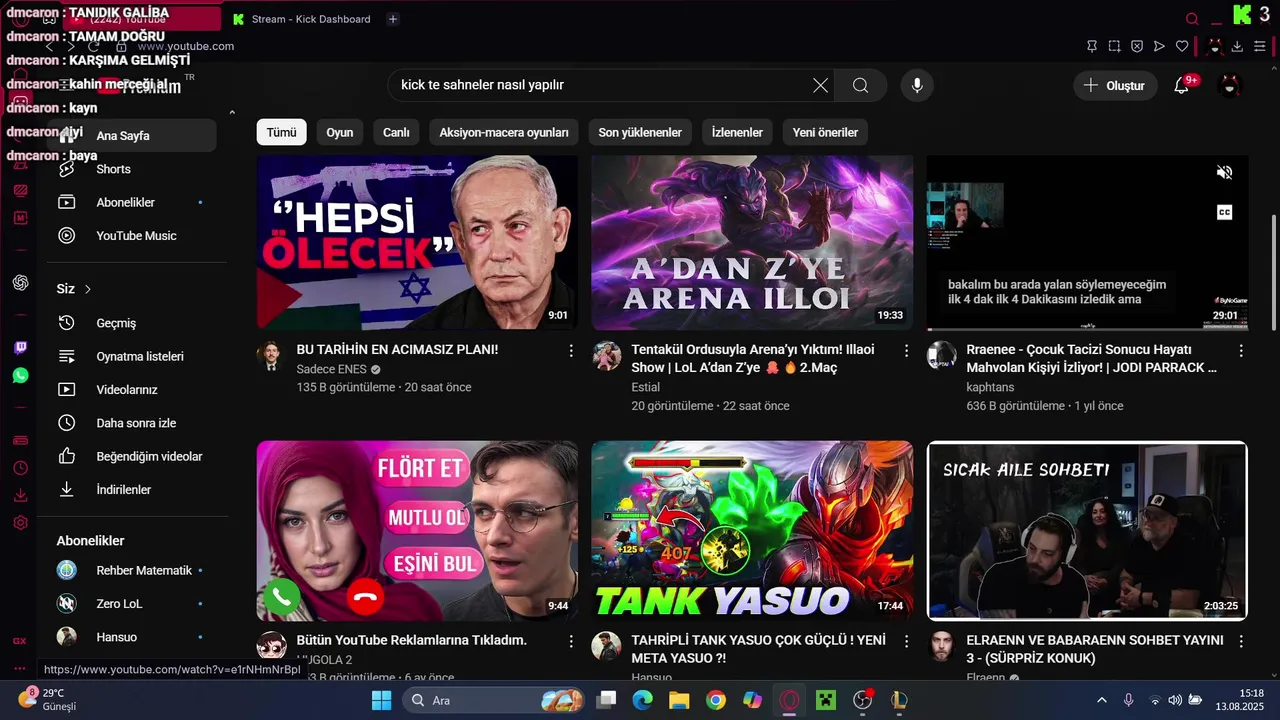This screenshot has height=720, width=1280.
Task: Open the Hansuo subscription in the sidebar
Action: click(132, 637)
